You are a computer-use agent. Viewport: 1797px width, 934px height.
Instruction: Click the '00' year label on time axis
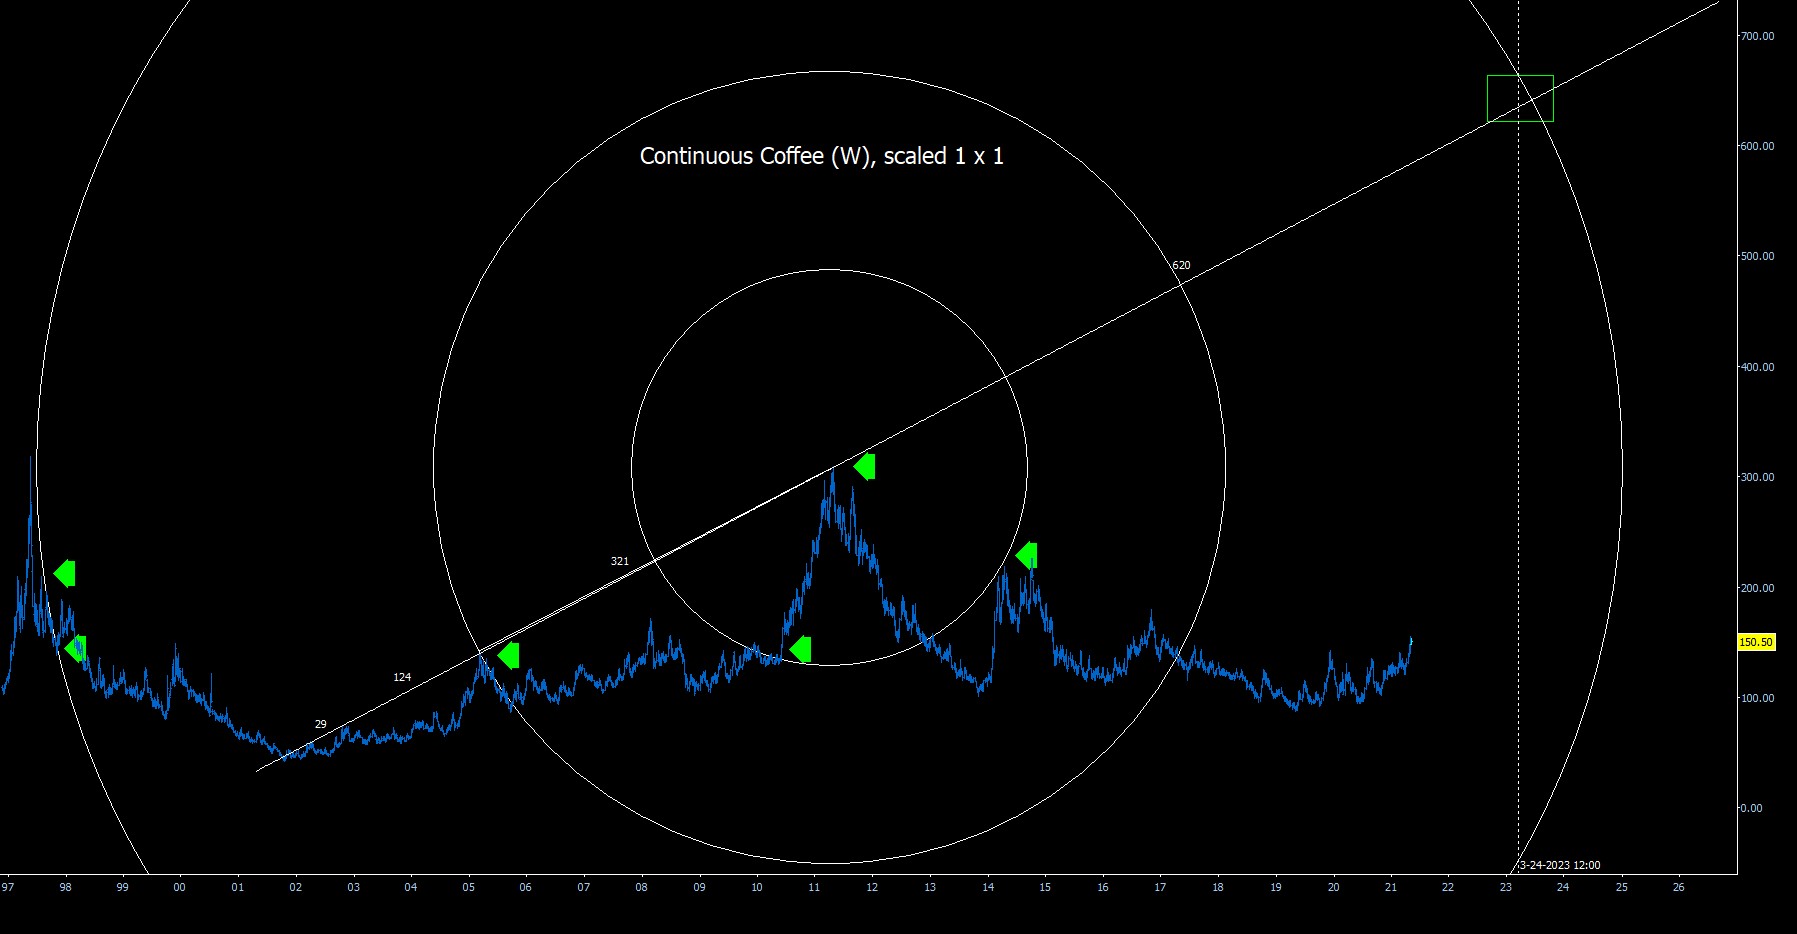[x=180, y=887]
